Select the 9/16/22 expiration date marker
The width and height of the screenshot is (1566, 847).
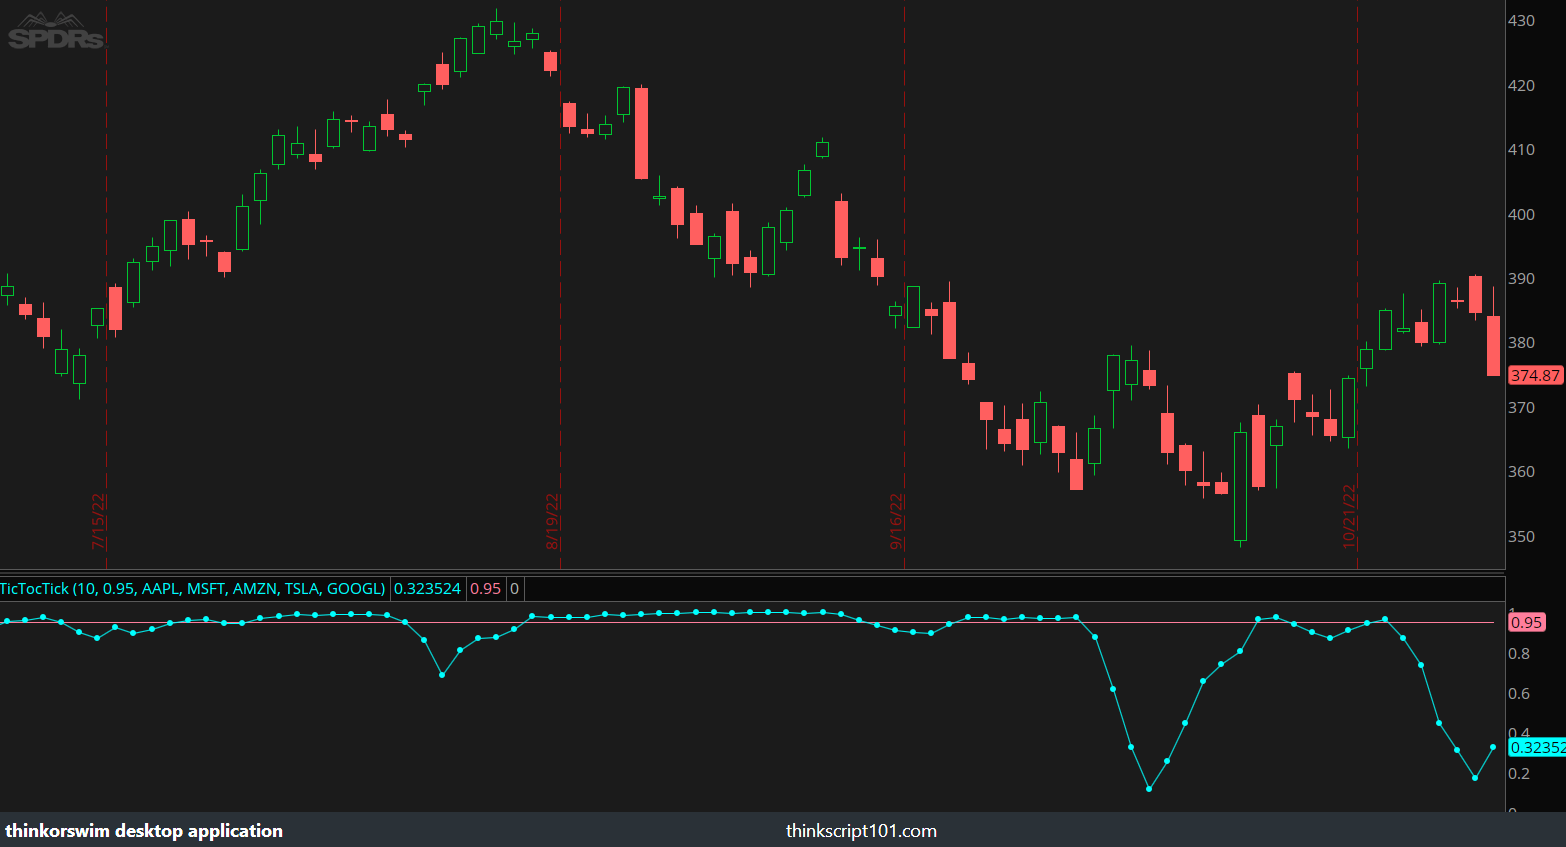coord(896,521)
